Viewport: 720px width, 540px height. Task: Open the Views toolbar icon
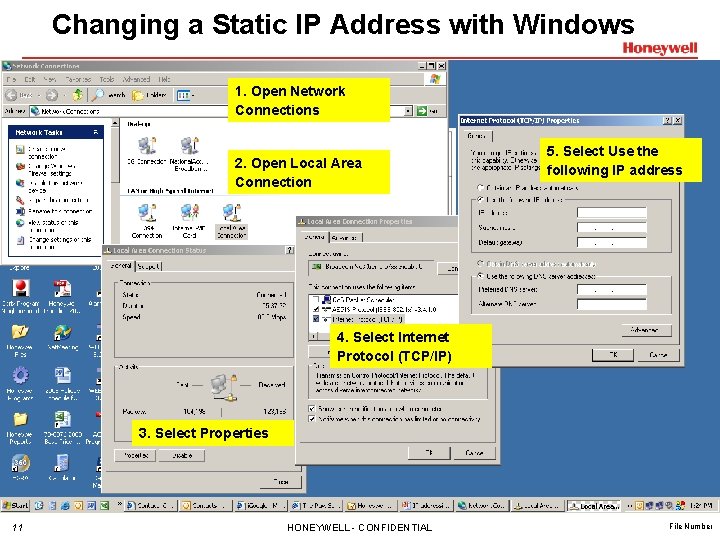(x=185, y=95)
